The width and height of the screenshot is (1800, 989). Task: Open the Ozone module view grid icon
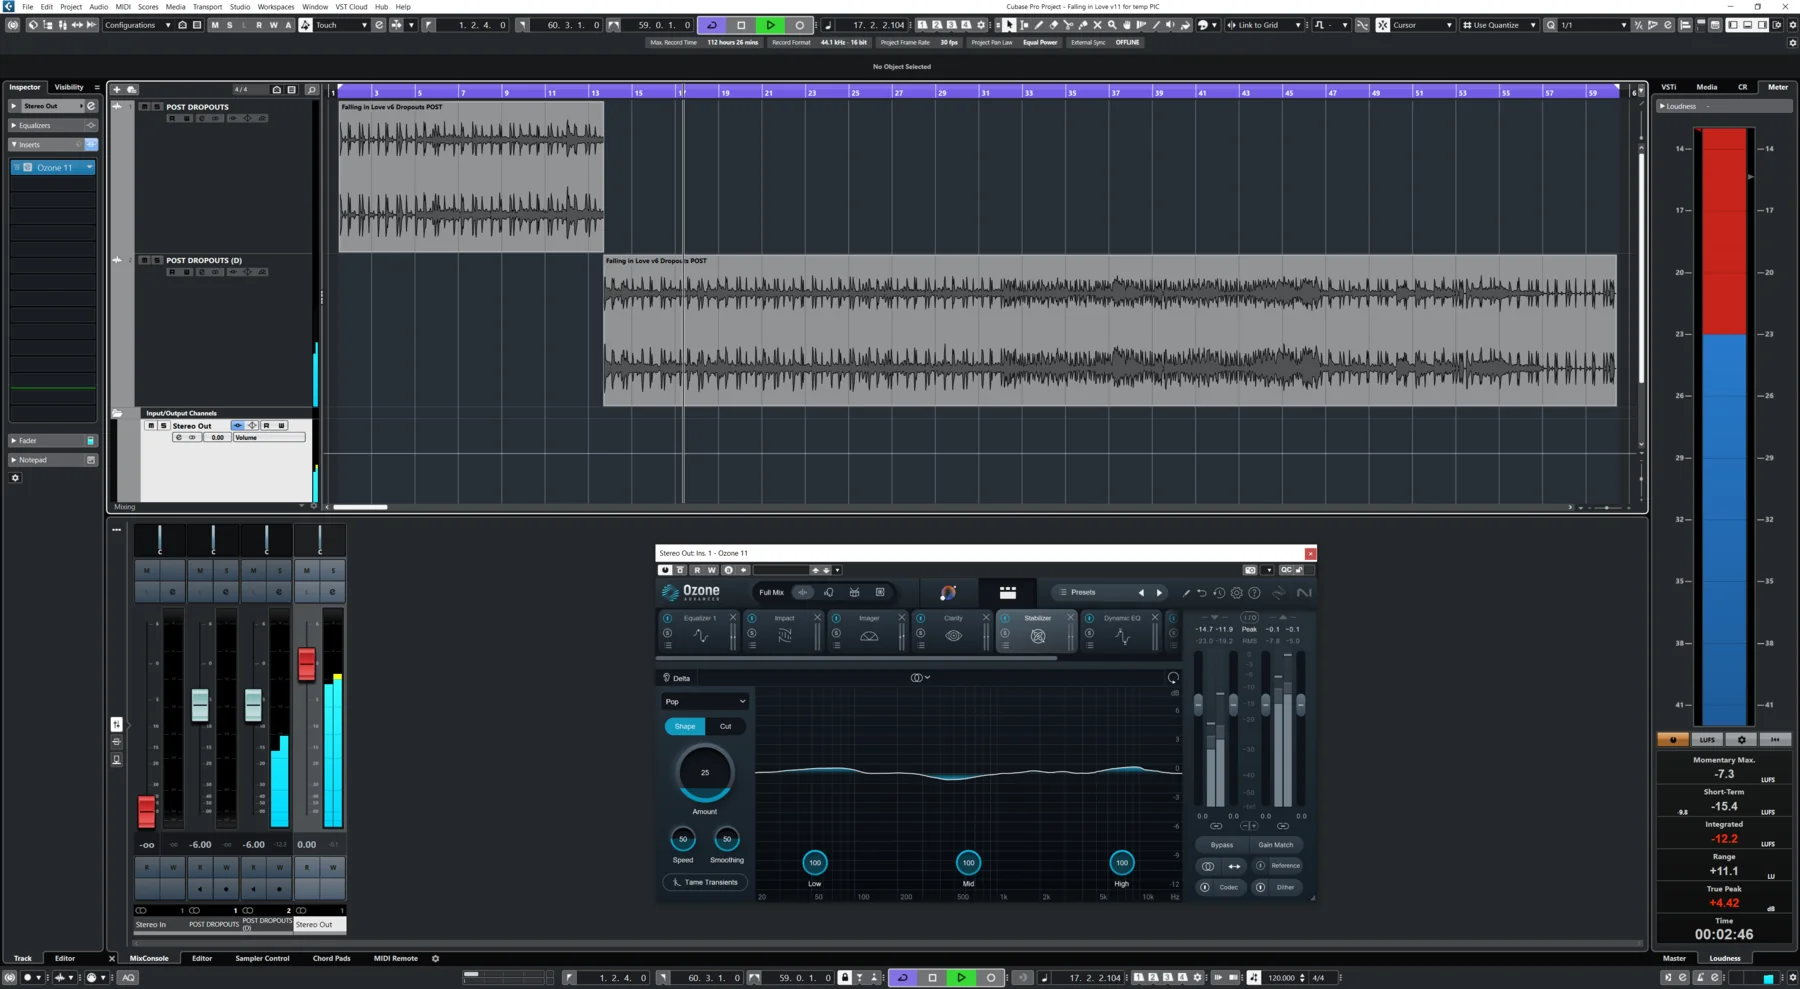pyautogui.click(x=1008, y=592)
